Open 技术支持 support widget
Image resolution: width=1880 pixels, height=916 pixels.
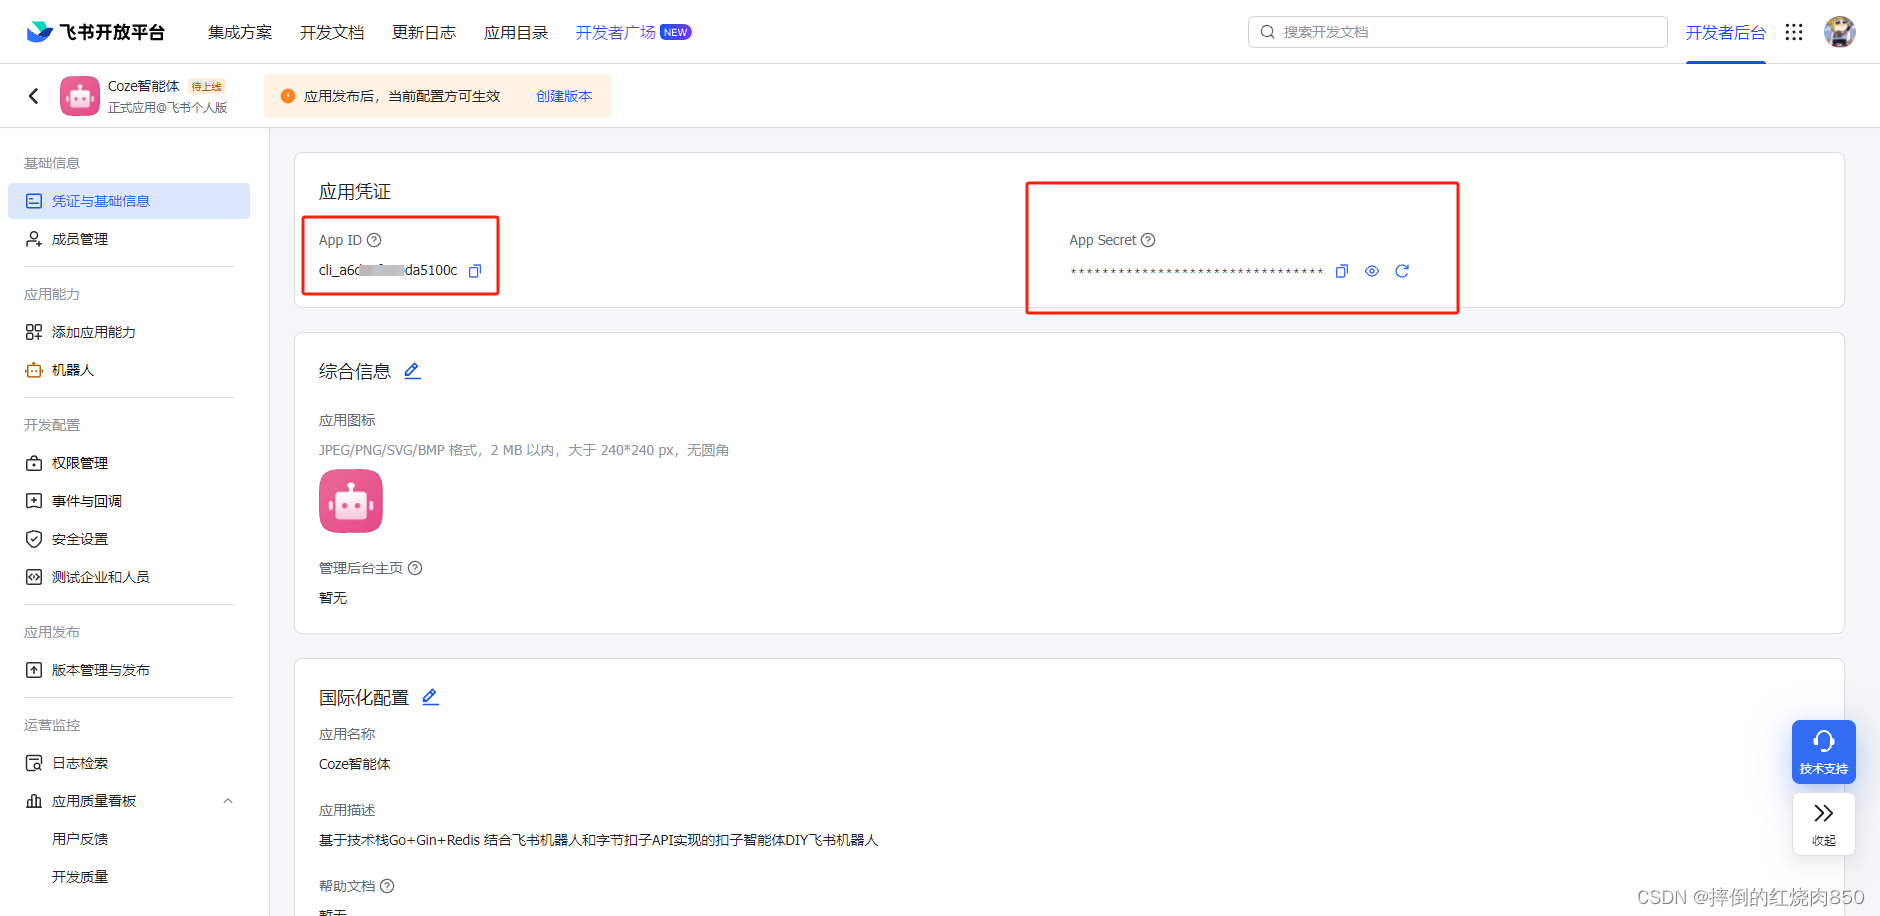[x=1823, y=751]
